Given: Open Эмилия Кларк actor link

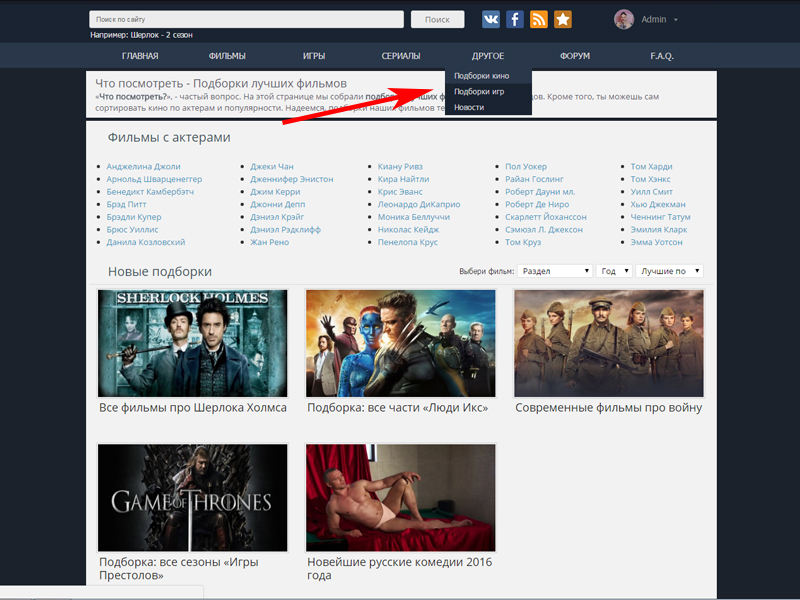Looking at the screenshot, I should 659,230.
